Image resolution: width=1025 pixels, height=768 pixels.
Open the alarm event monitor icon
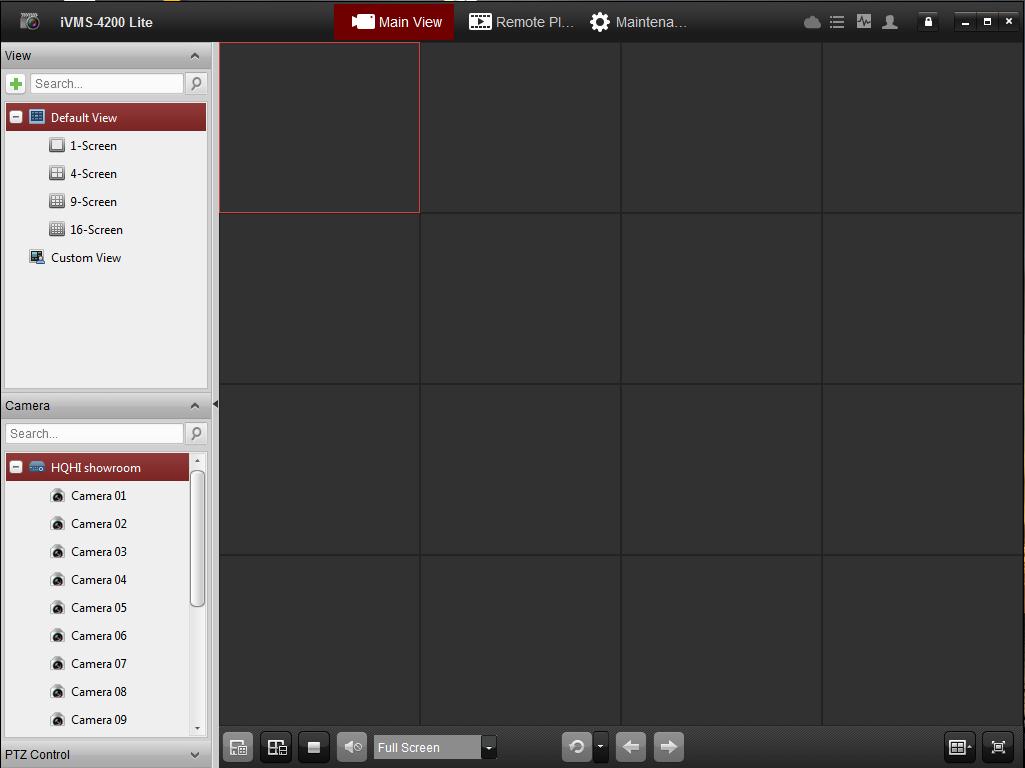(x=864, y=22)
